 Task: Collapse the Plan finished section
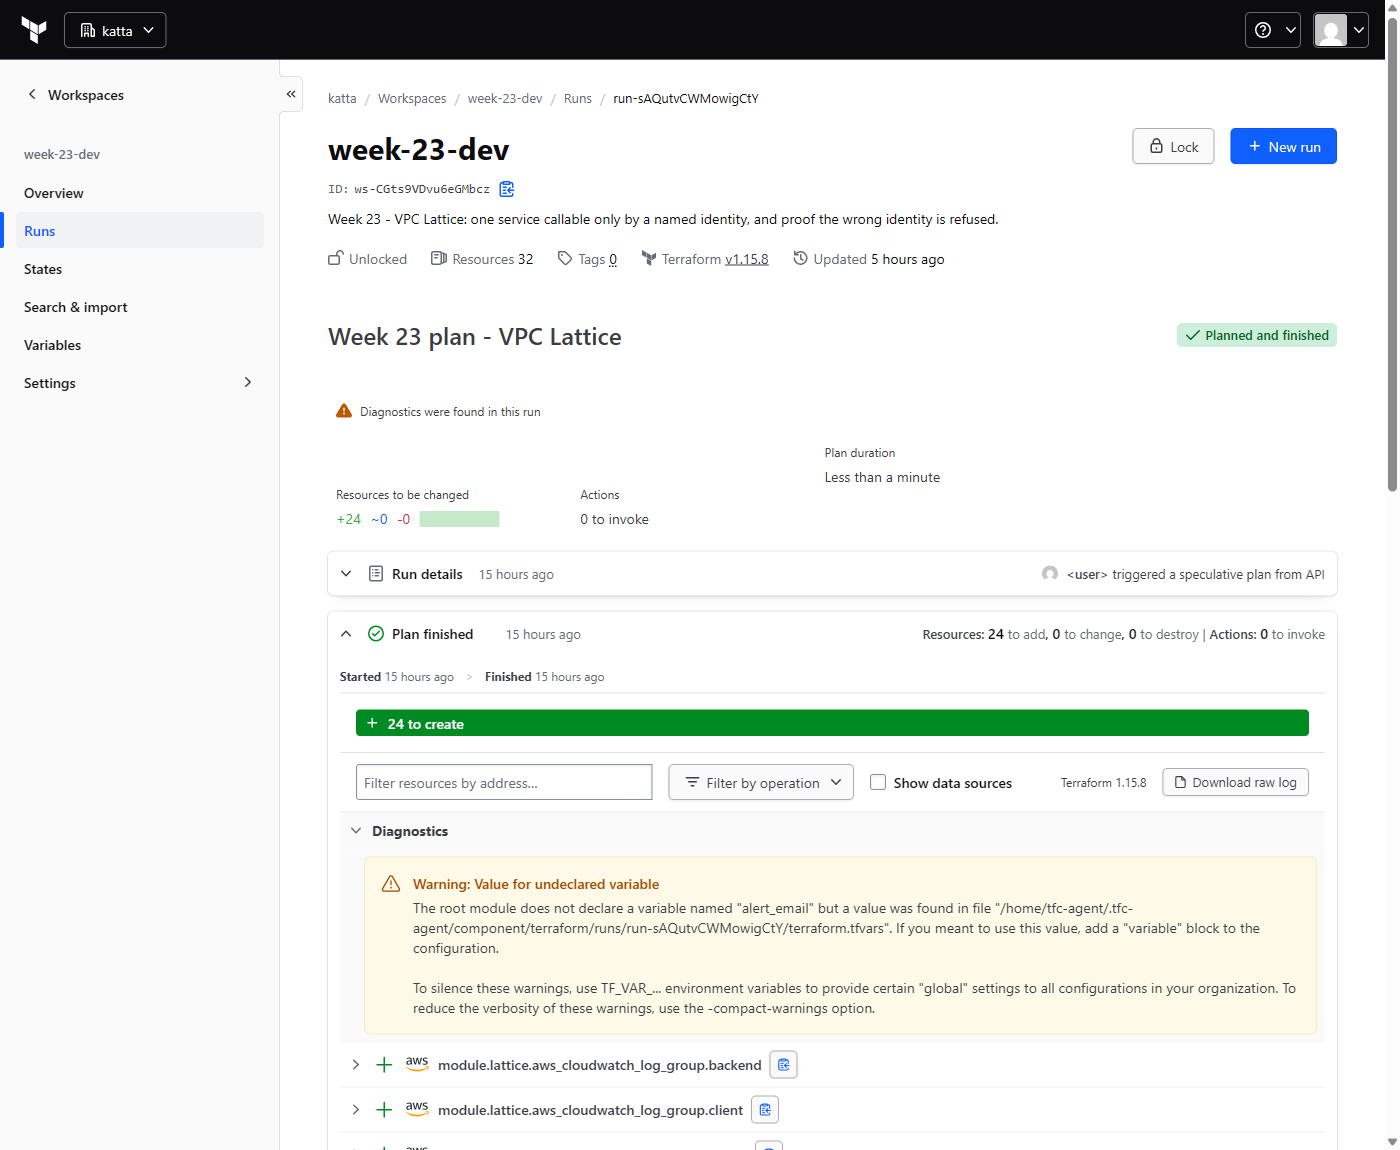[346, 634]
